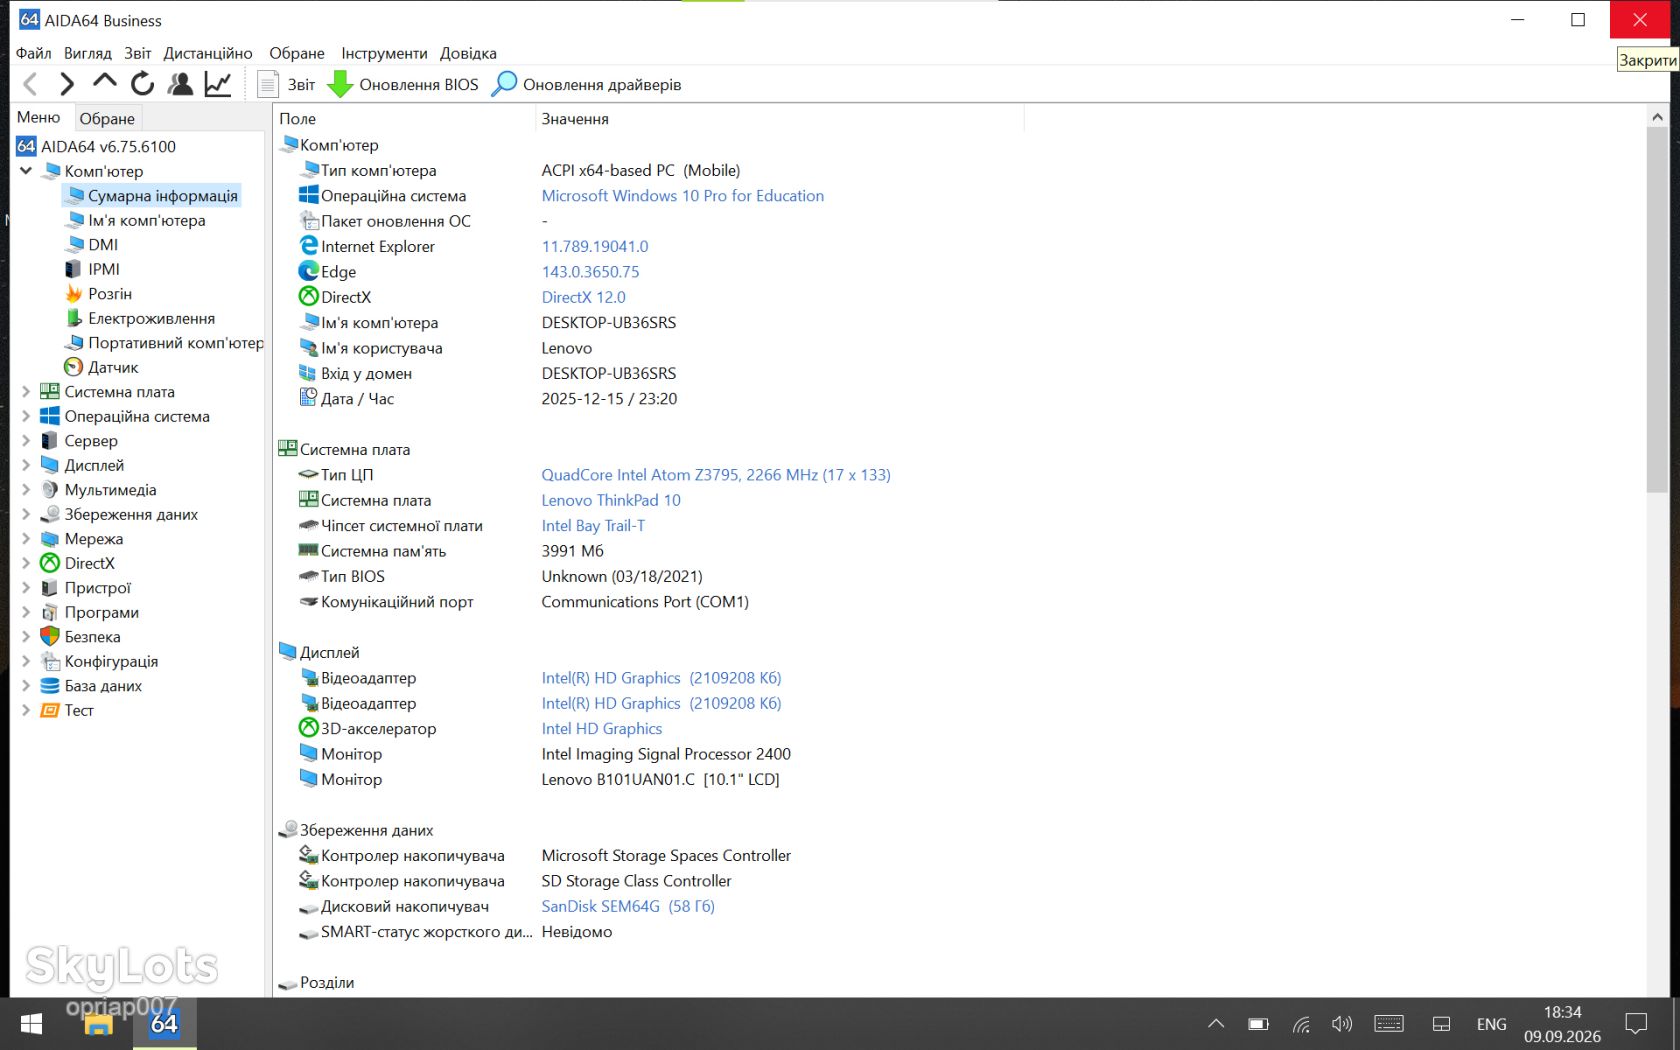The image size is (1680, 1050).
Task: Click Оновлення драйверів toolbar button
Action: [x=587, y=84]
